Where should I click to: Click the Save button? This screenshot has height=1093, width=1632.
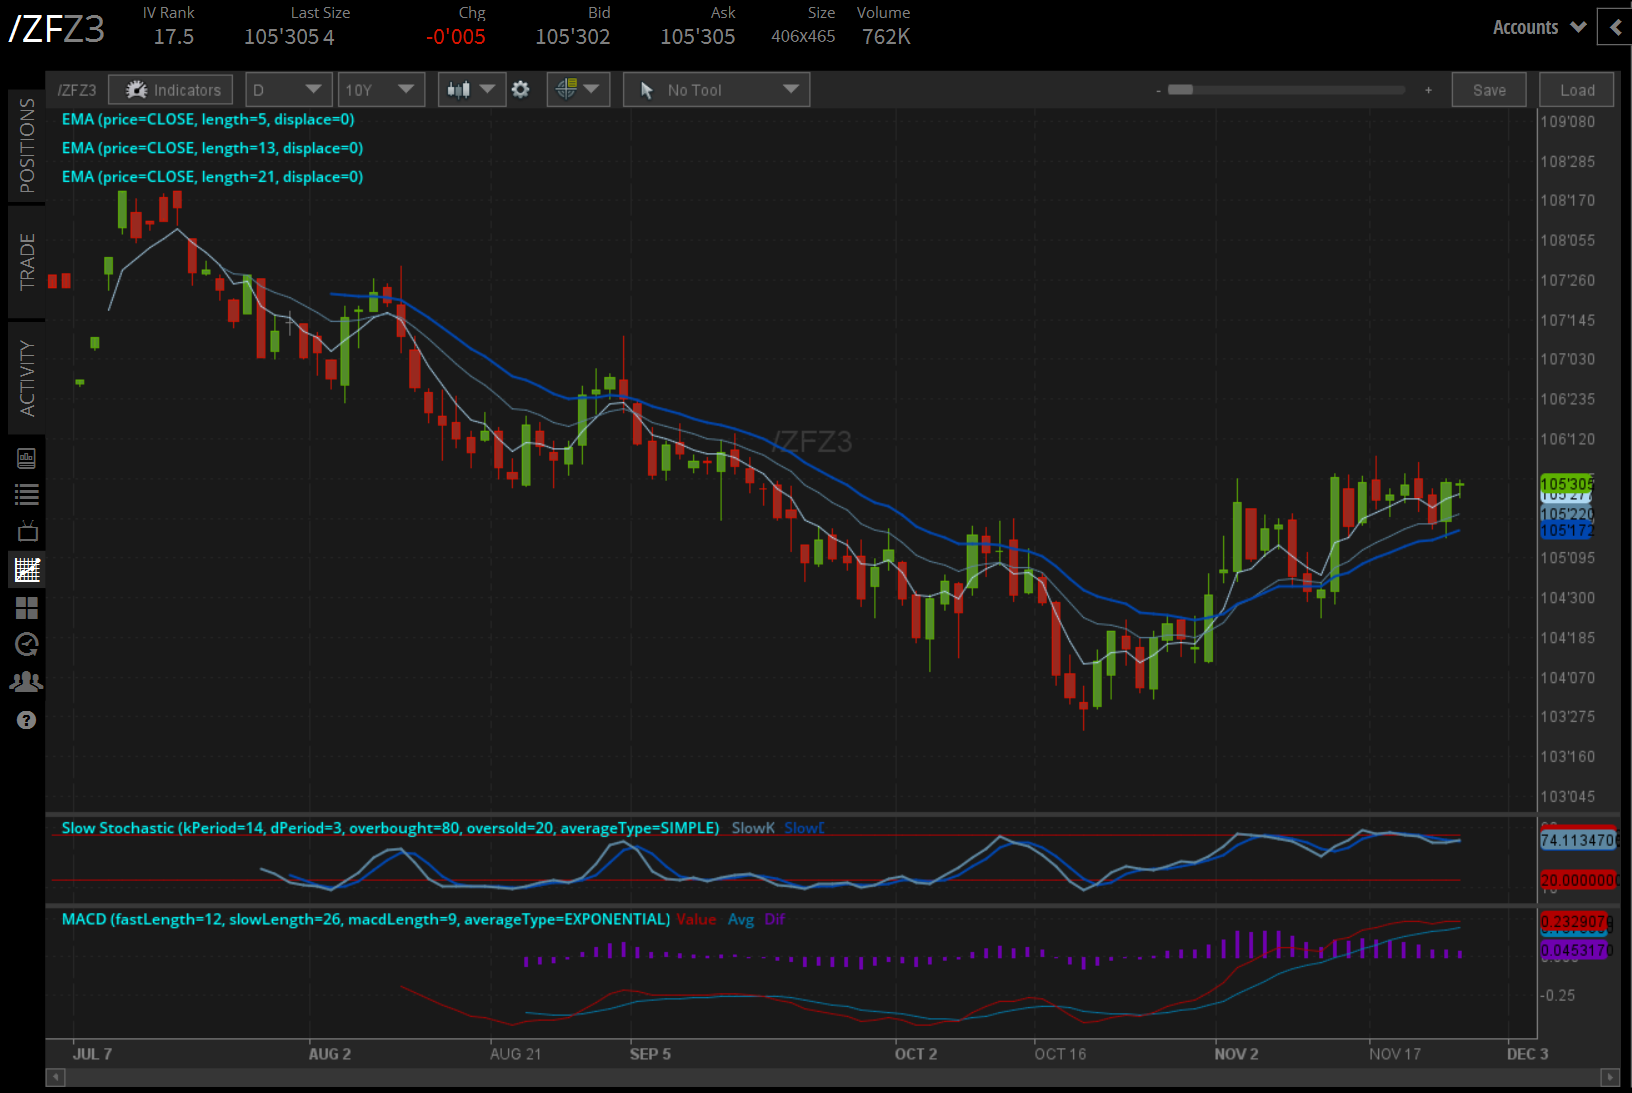(x=1488, y=90)
